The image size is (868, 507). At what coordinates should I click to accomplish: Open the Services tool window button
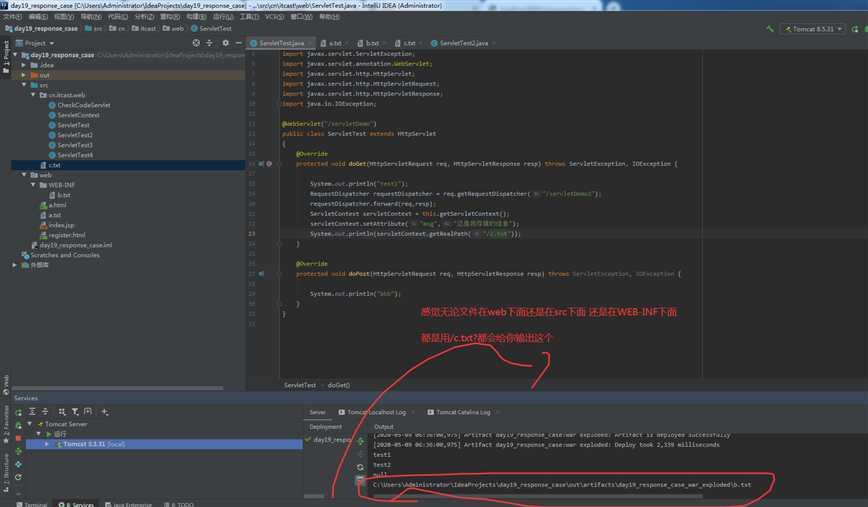click(76, 504)
